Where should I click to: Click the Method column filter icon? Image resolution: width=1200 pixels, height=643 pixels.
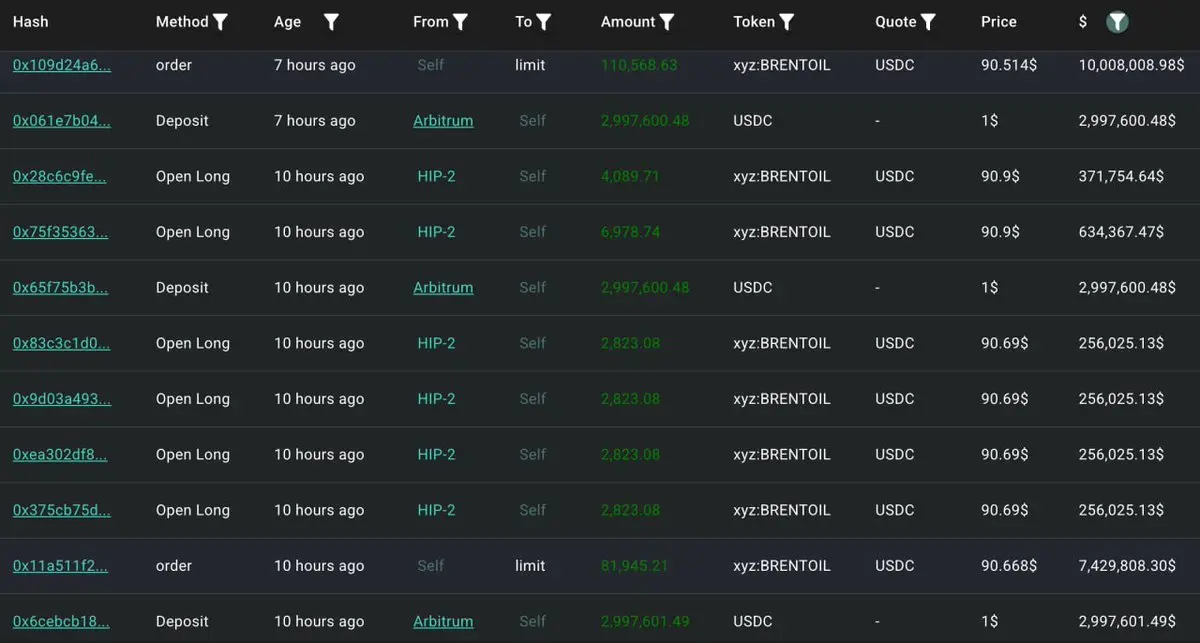(x=221, y=21)
